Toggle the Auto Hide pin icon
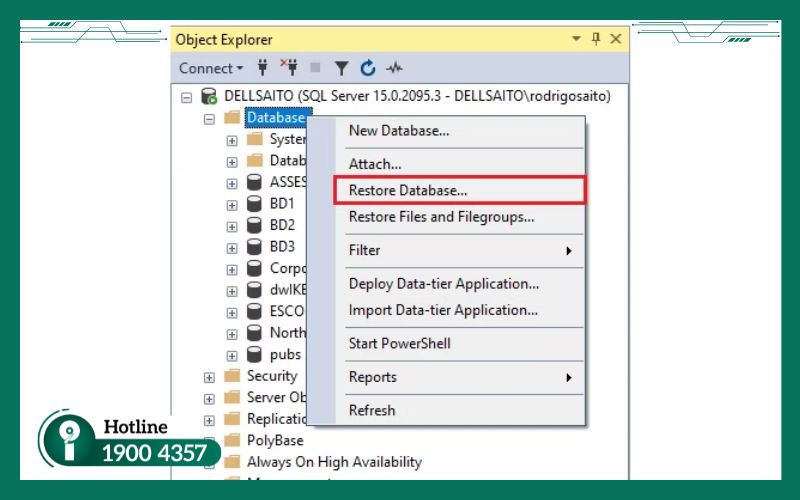800x500 pixels. (x=595, y=39)
